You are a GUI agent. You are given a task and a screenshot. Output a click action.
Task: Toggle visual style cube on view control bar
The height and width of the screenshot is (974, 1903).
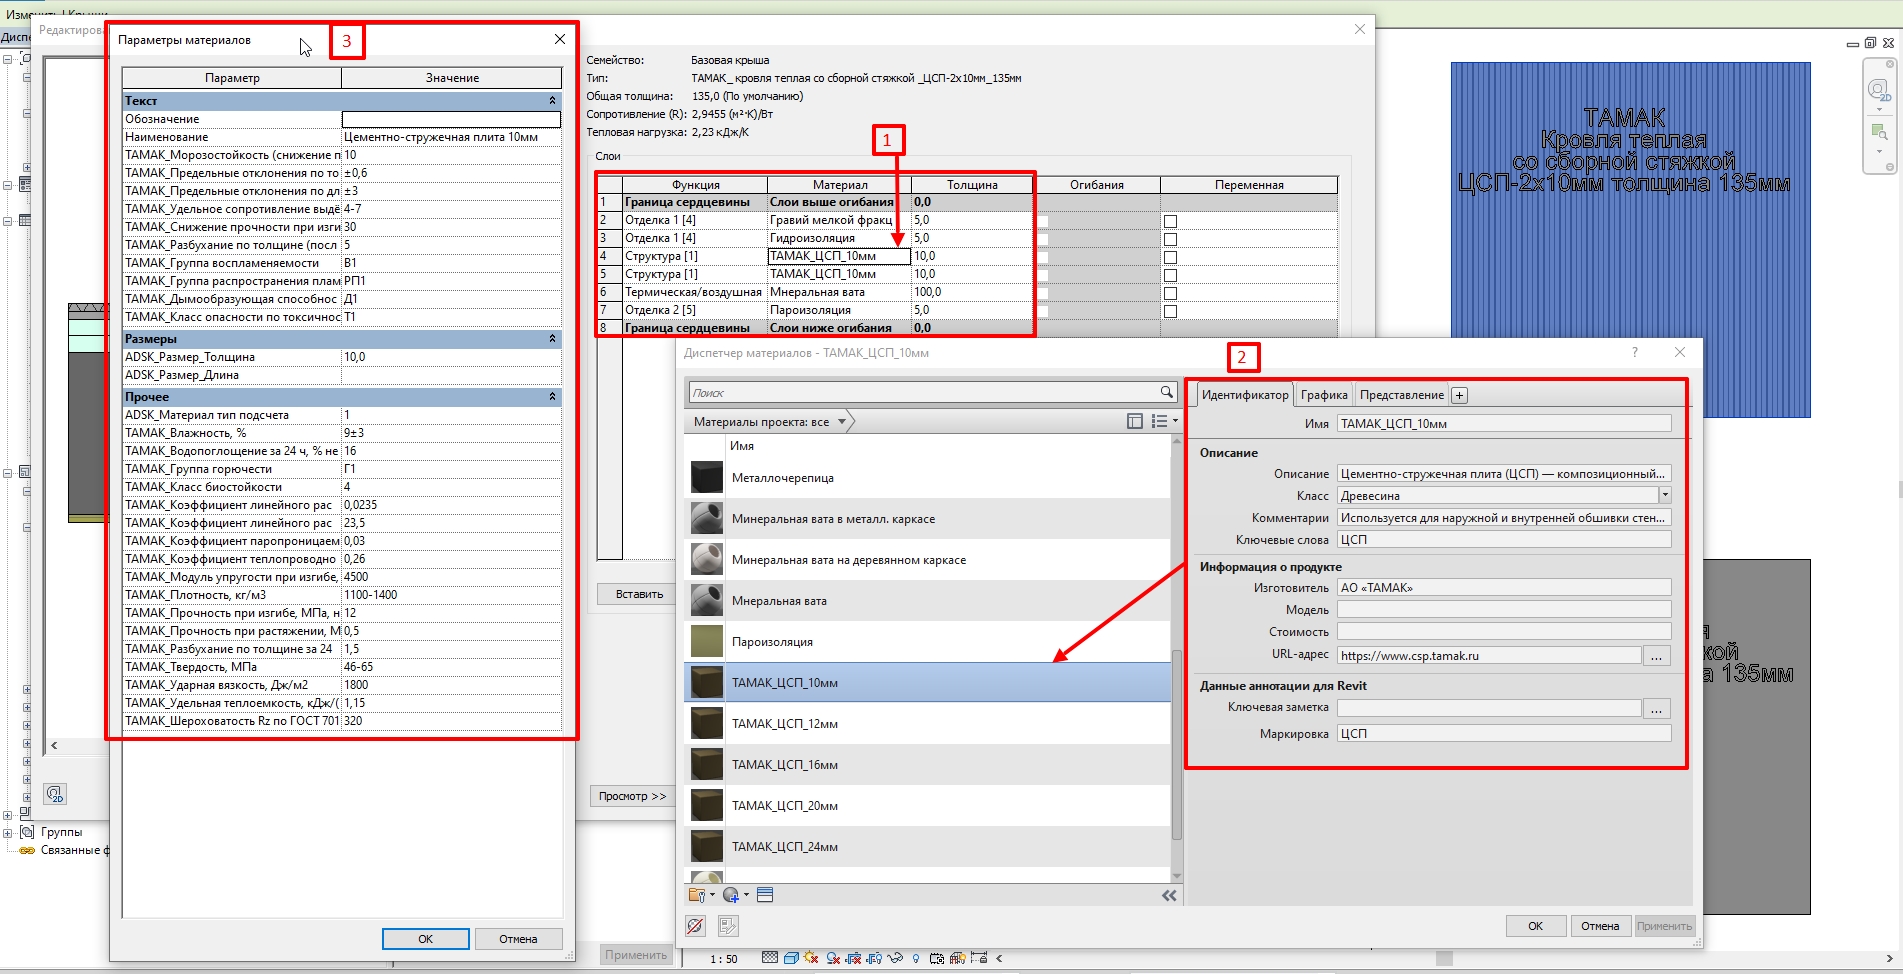[x=791, y=958]
